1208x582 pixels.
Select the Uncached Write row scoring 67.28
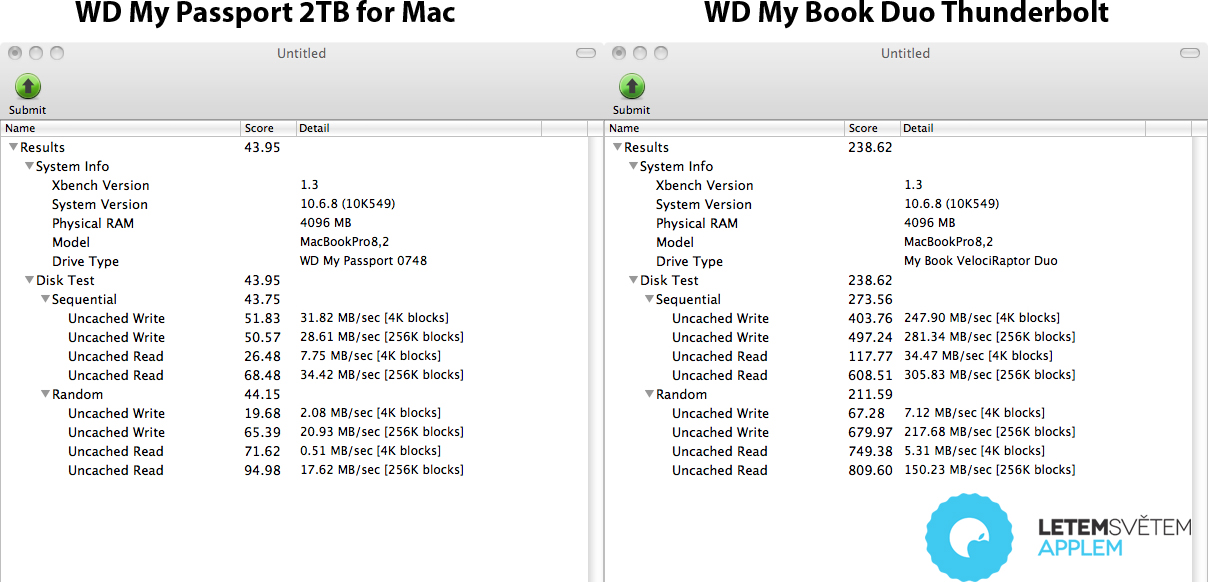[899, 413]
